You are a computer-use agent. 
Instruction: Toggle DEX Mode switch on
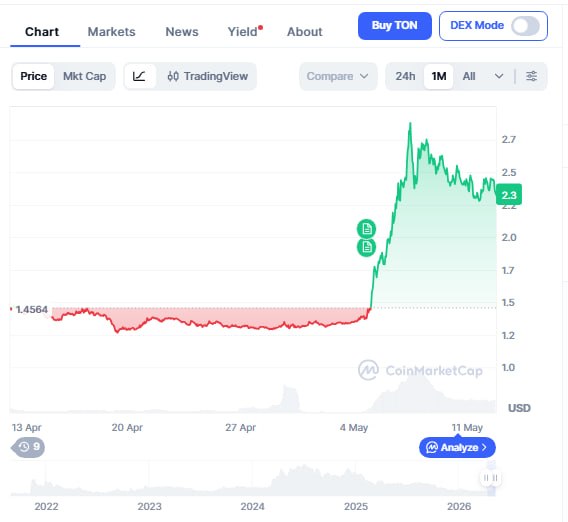(x=525, y=26)
